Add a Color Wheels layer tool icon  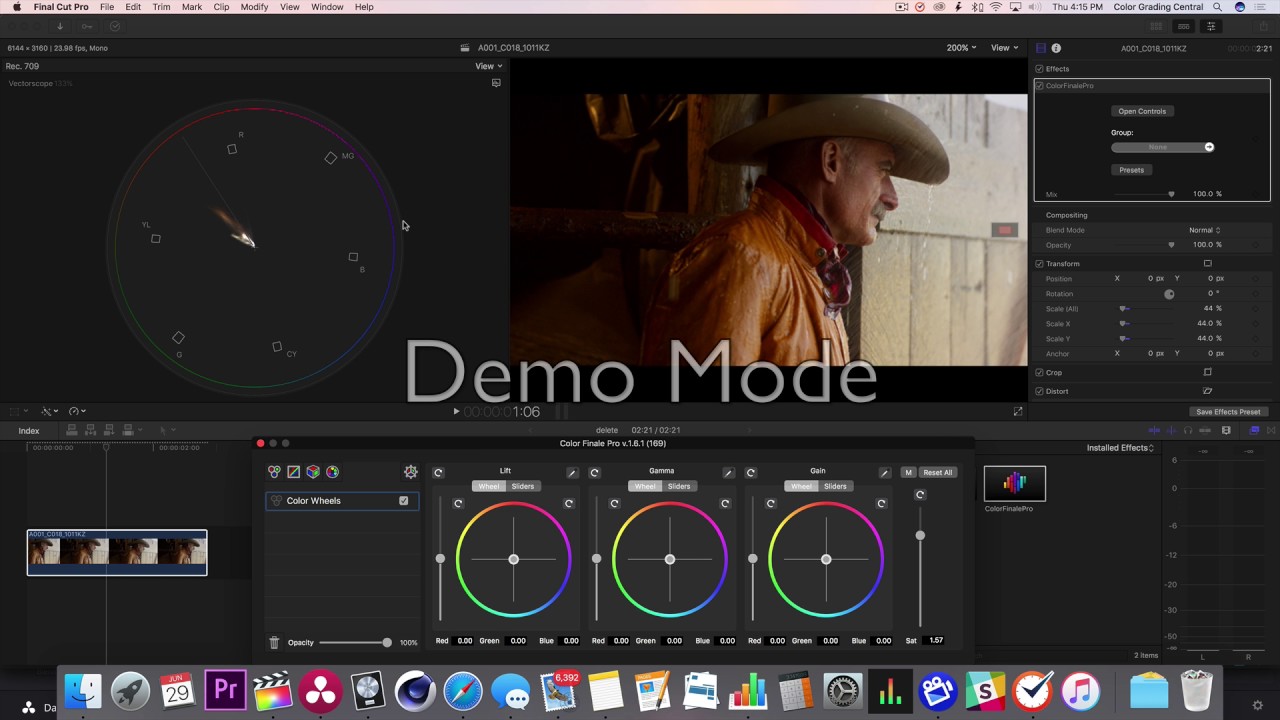tap(274, 472)
